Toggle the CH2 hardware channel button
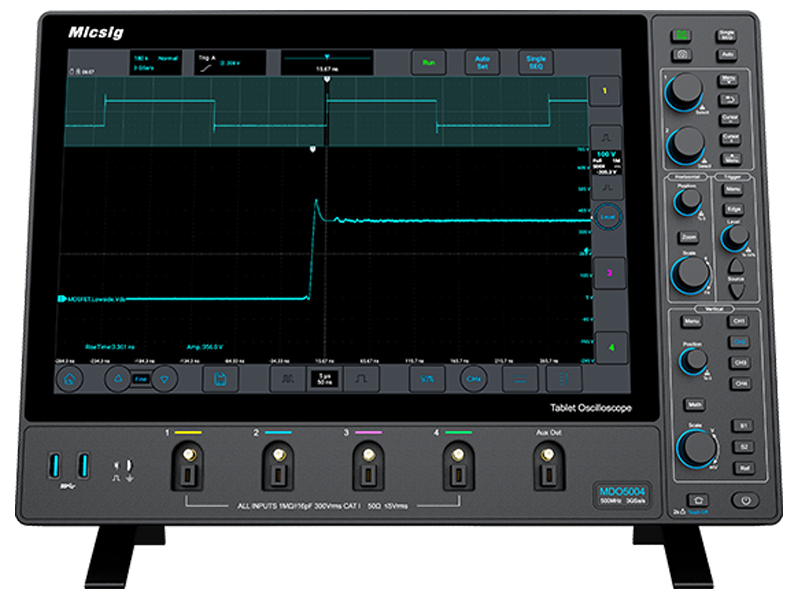Image resolution: width=800 pixels, height=600 pixels. coord(741,342)
